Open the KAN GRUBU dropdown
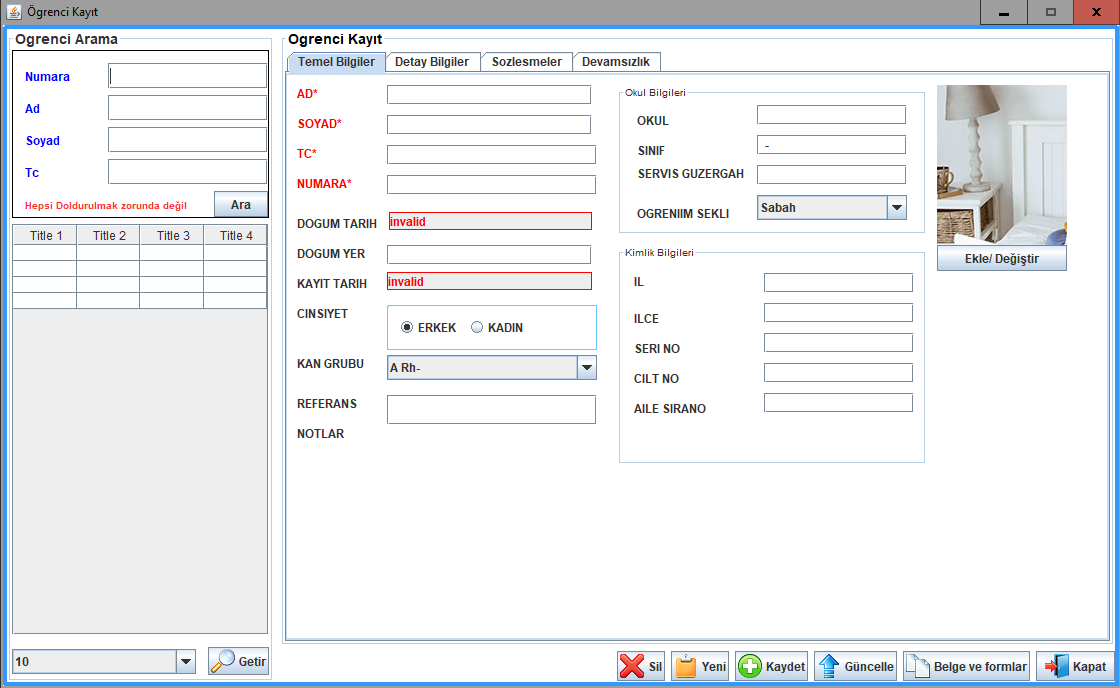 pos(587,367)
